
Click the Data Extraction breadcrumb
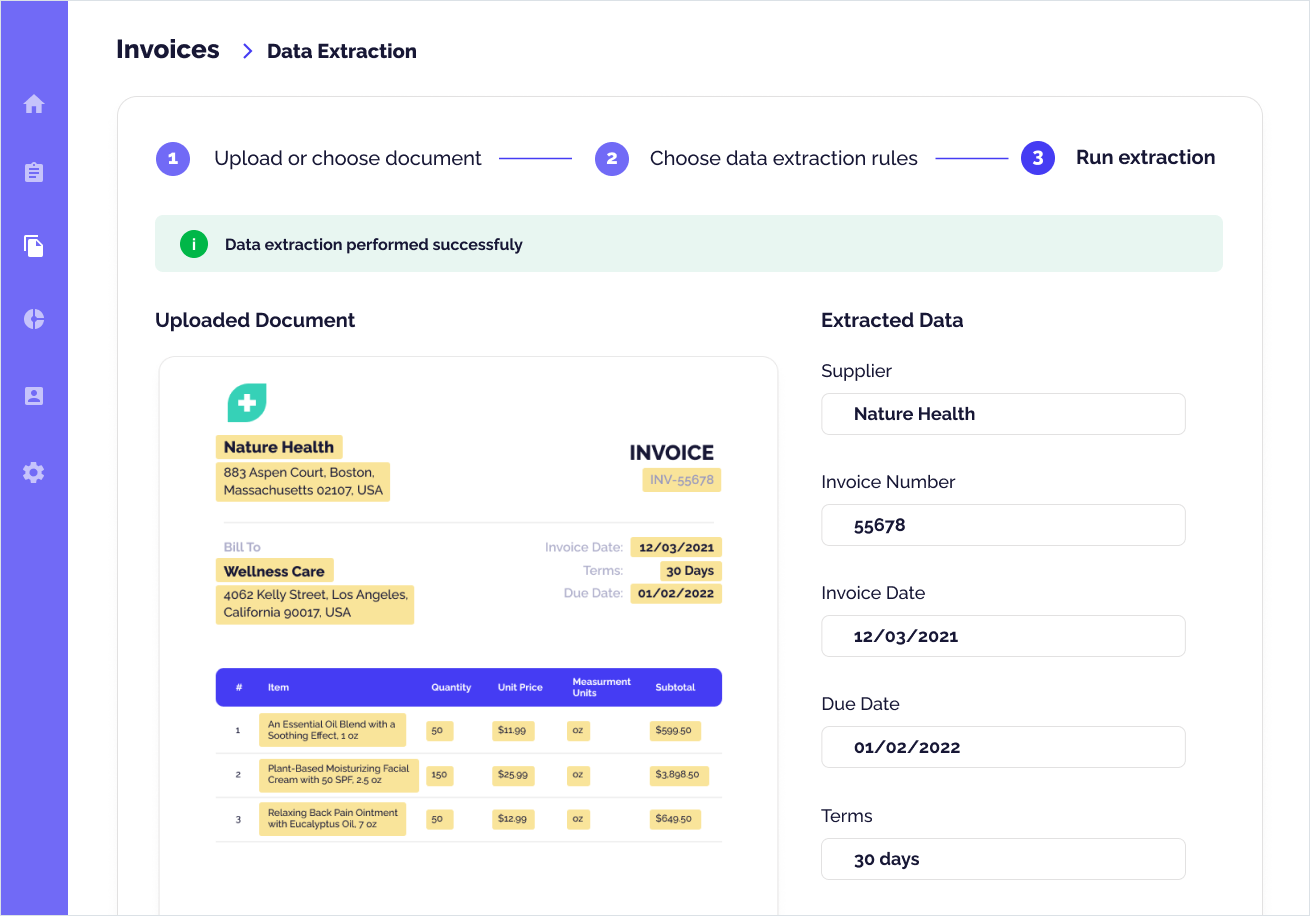[342, 51]
